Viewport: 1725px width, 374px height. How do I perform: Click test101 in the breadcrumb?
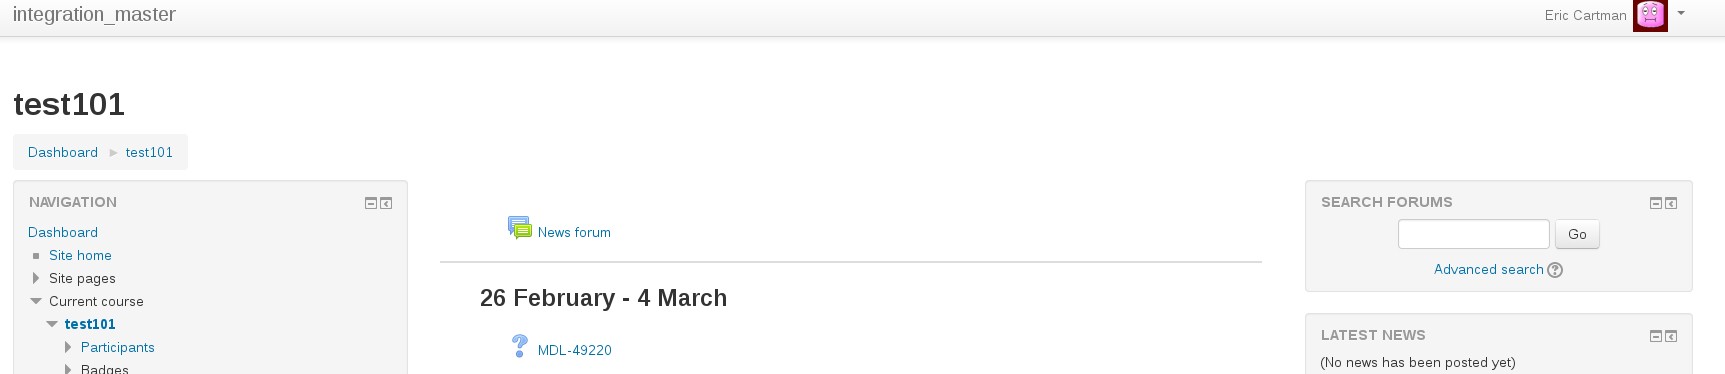tap(149, 152)
